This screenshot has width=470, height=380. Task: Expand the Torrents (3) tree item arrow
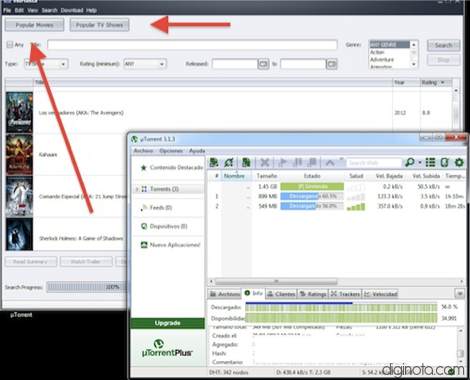click(x=137, y=189)
